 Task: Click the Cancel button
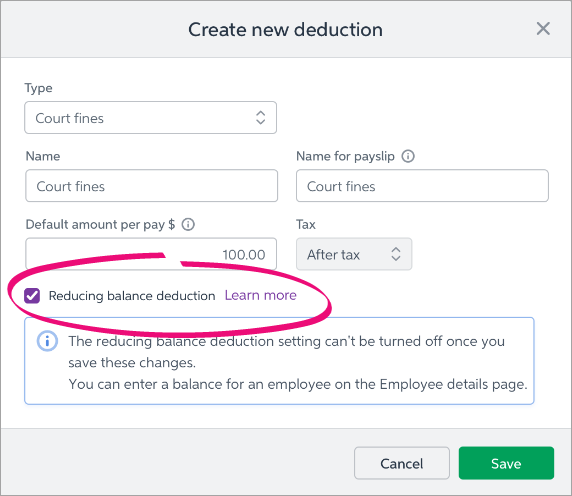click(x=402, y=463)
